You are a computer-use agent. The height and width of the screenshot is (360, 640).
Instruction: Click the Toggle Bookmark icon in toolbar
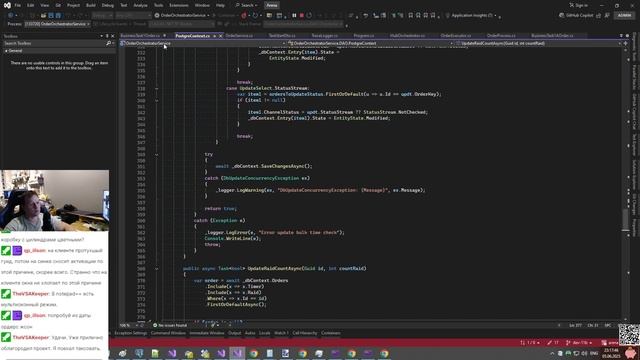(411, 16)
